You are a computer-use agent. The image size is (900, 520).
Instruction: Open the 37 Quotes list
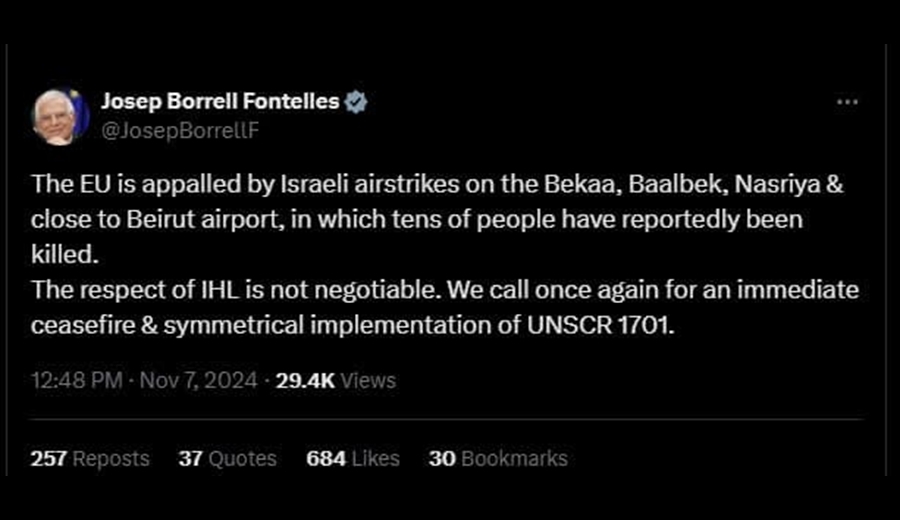coord(227,459)
